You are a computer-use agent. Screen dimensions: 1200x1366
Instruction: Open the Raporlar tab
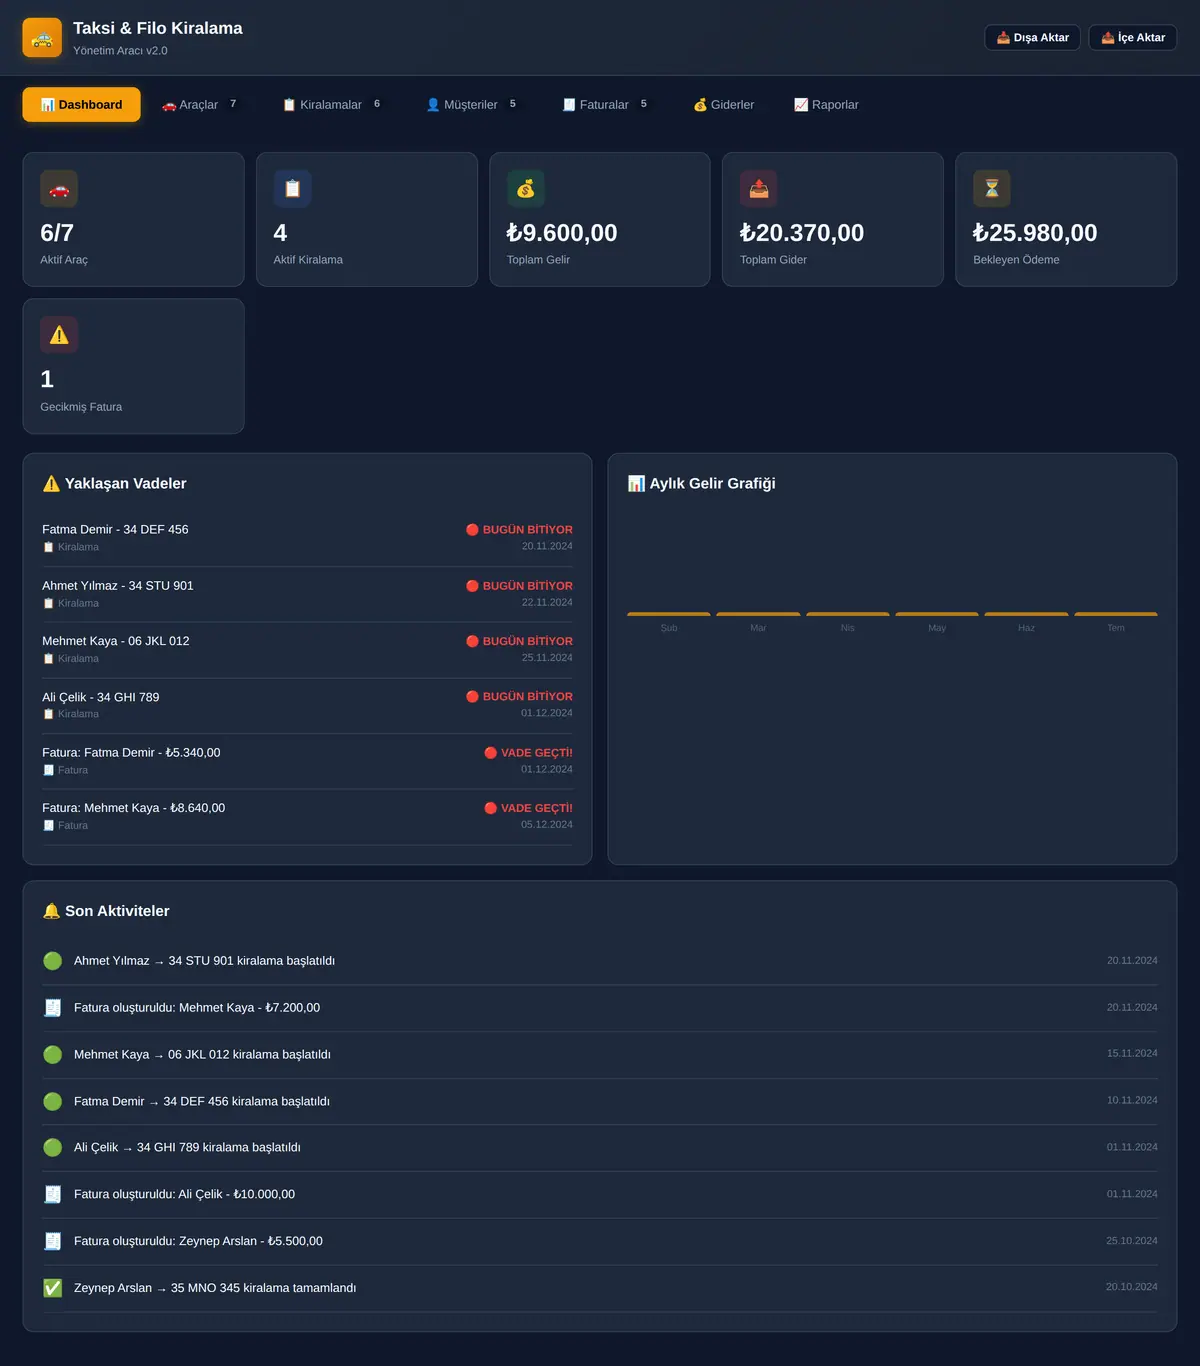tap(827, 105)
